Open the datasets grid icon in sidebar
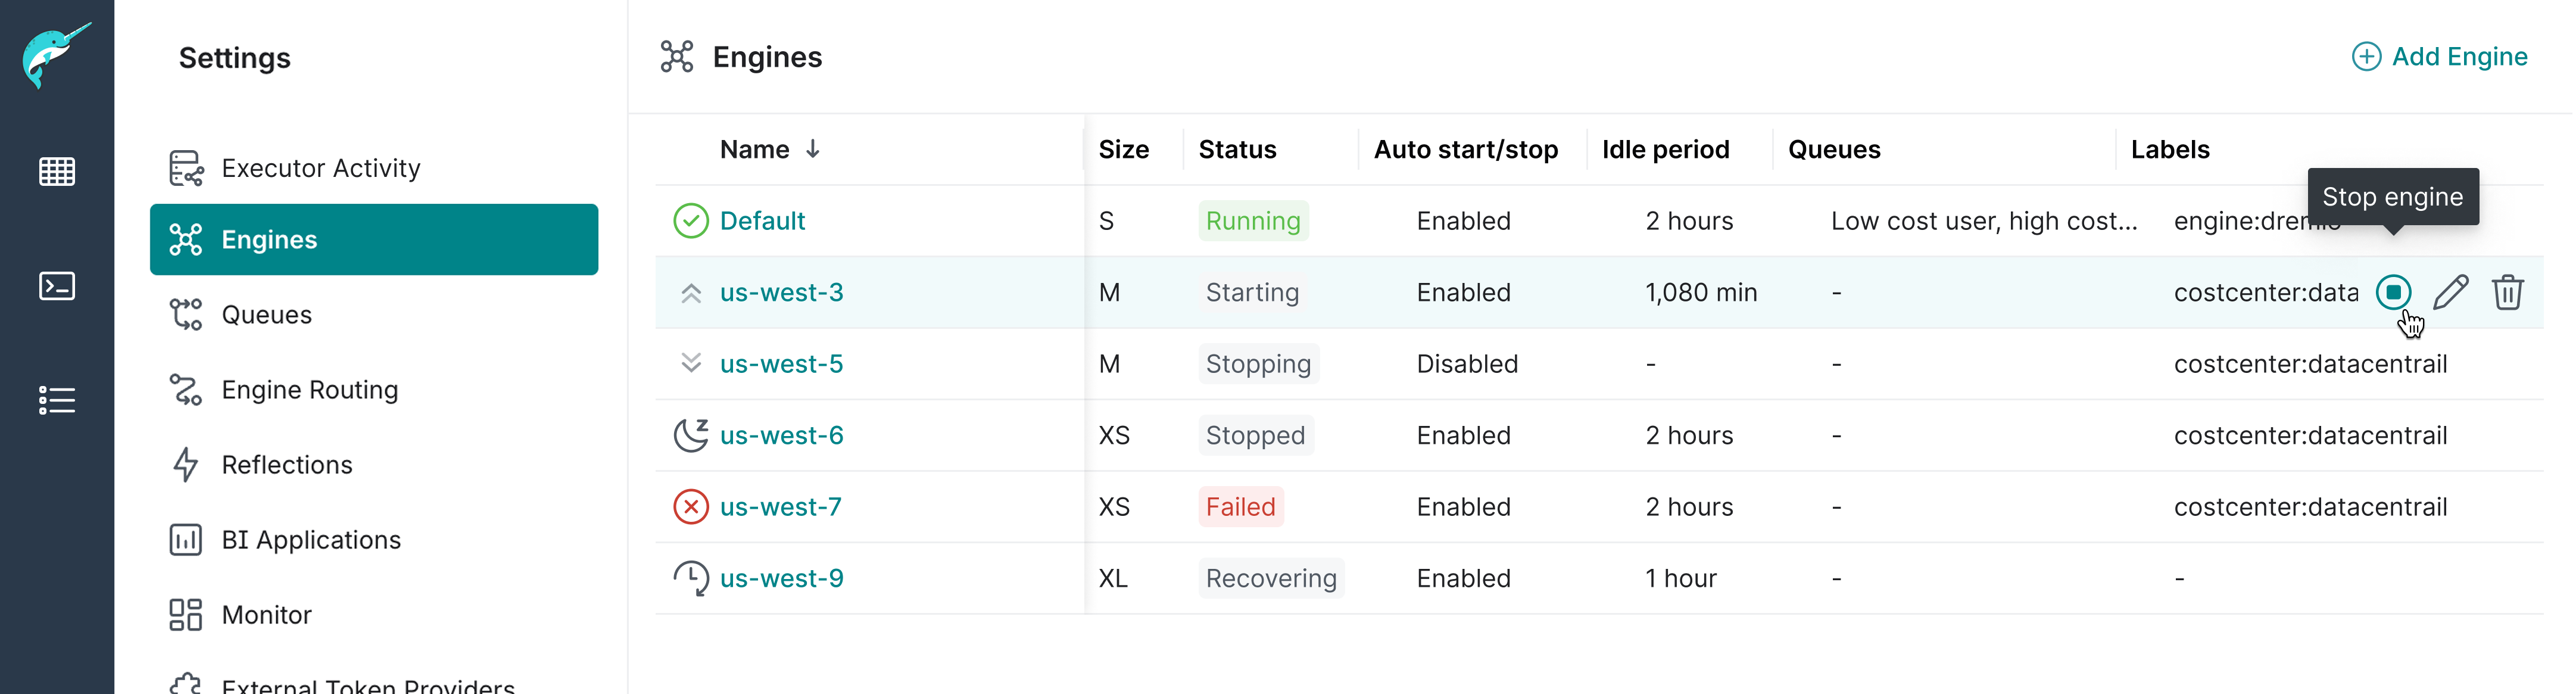Image resolution: width=2576 pixels, height=694 pixels. 57,172
